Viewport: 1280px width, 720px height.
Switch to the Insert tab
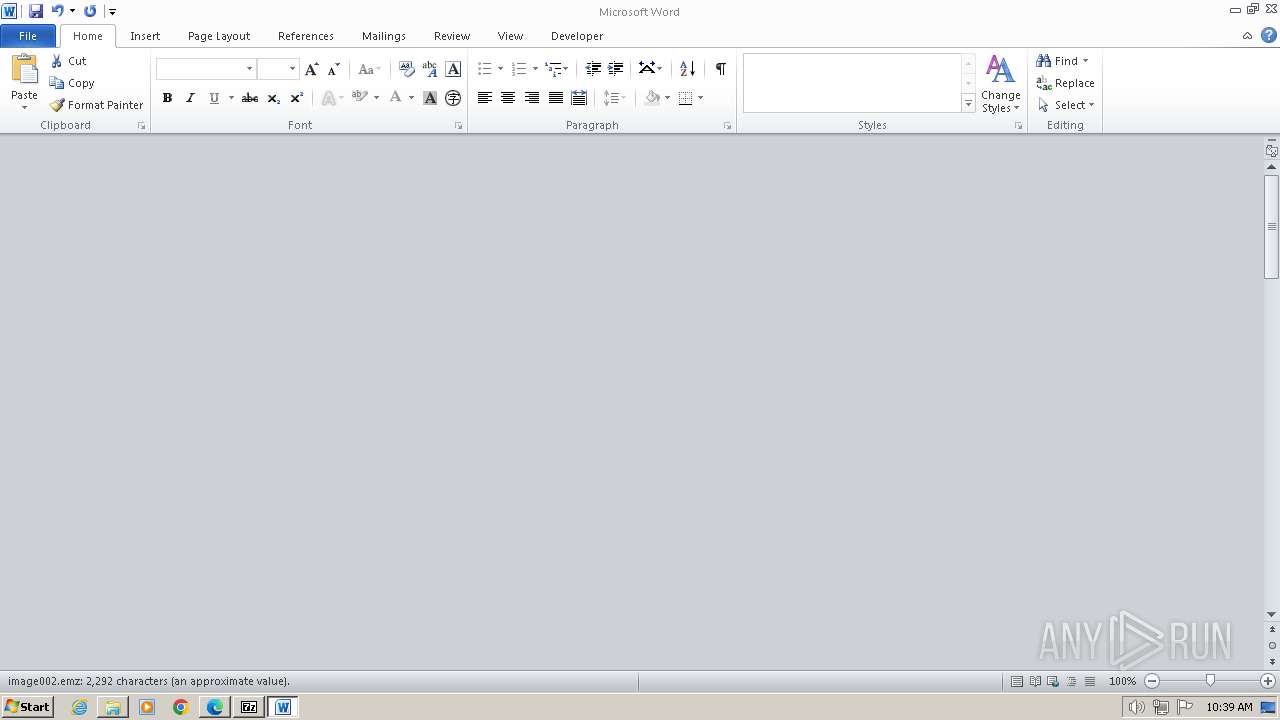[145, 36]
